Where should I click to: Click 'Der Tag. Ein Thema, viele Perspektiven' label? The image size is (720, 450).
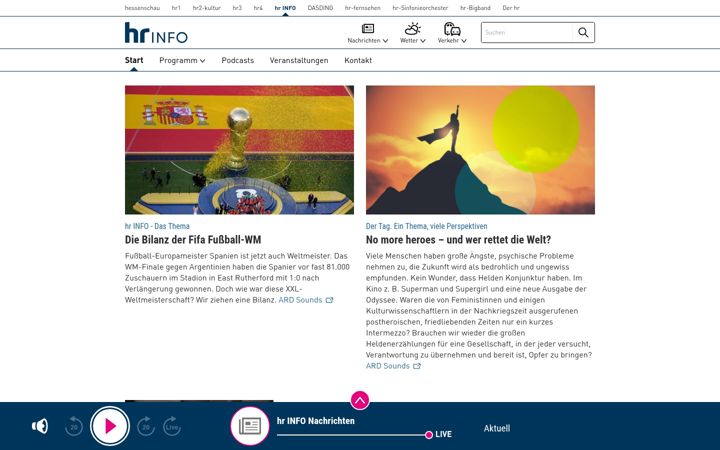tap(427, 226)
